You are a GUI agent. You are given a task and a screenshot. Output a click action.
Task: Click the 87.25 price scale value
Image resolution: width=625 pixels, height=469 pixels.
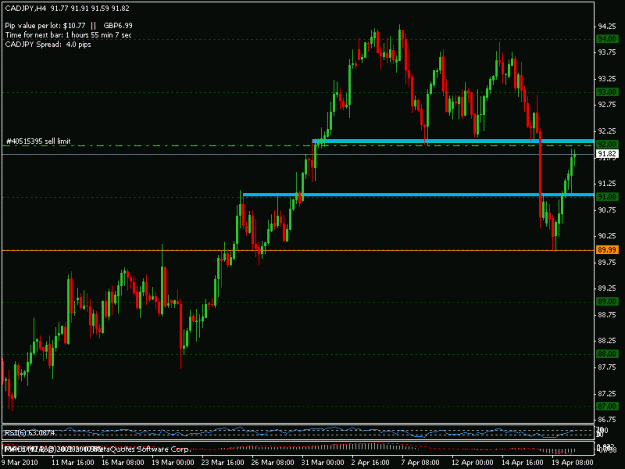click(x=607, y=393)
